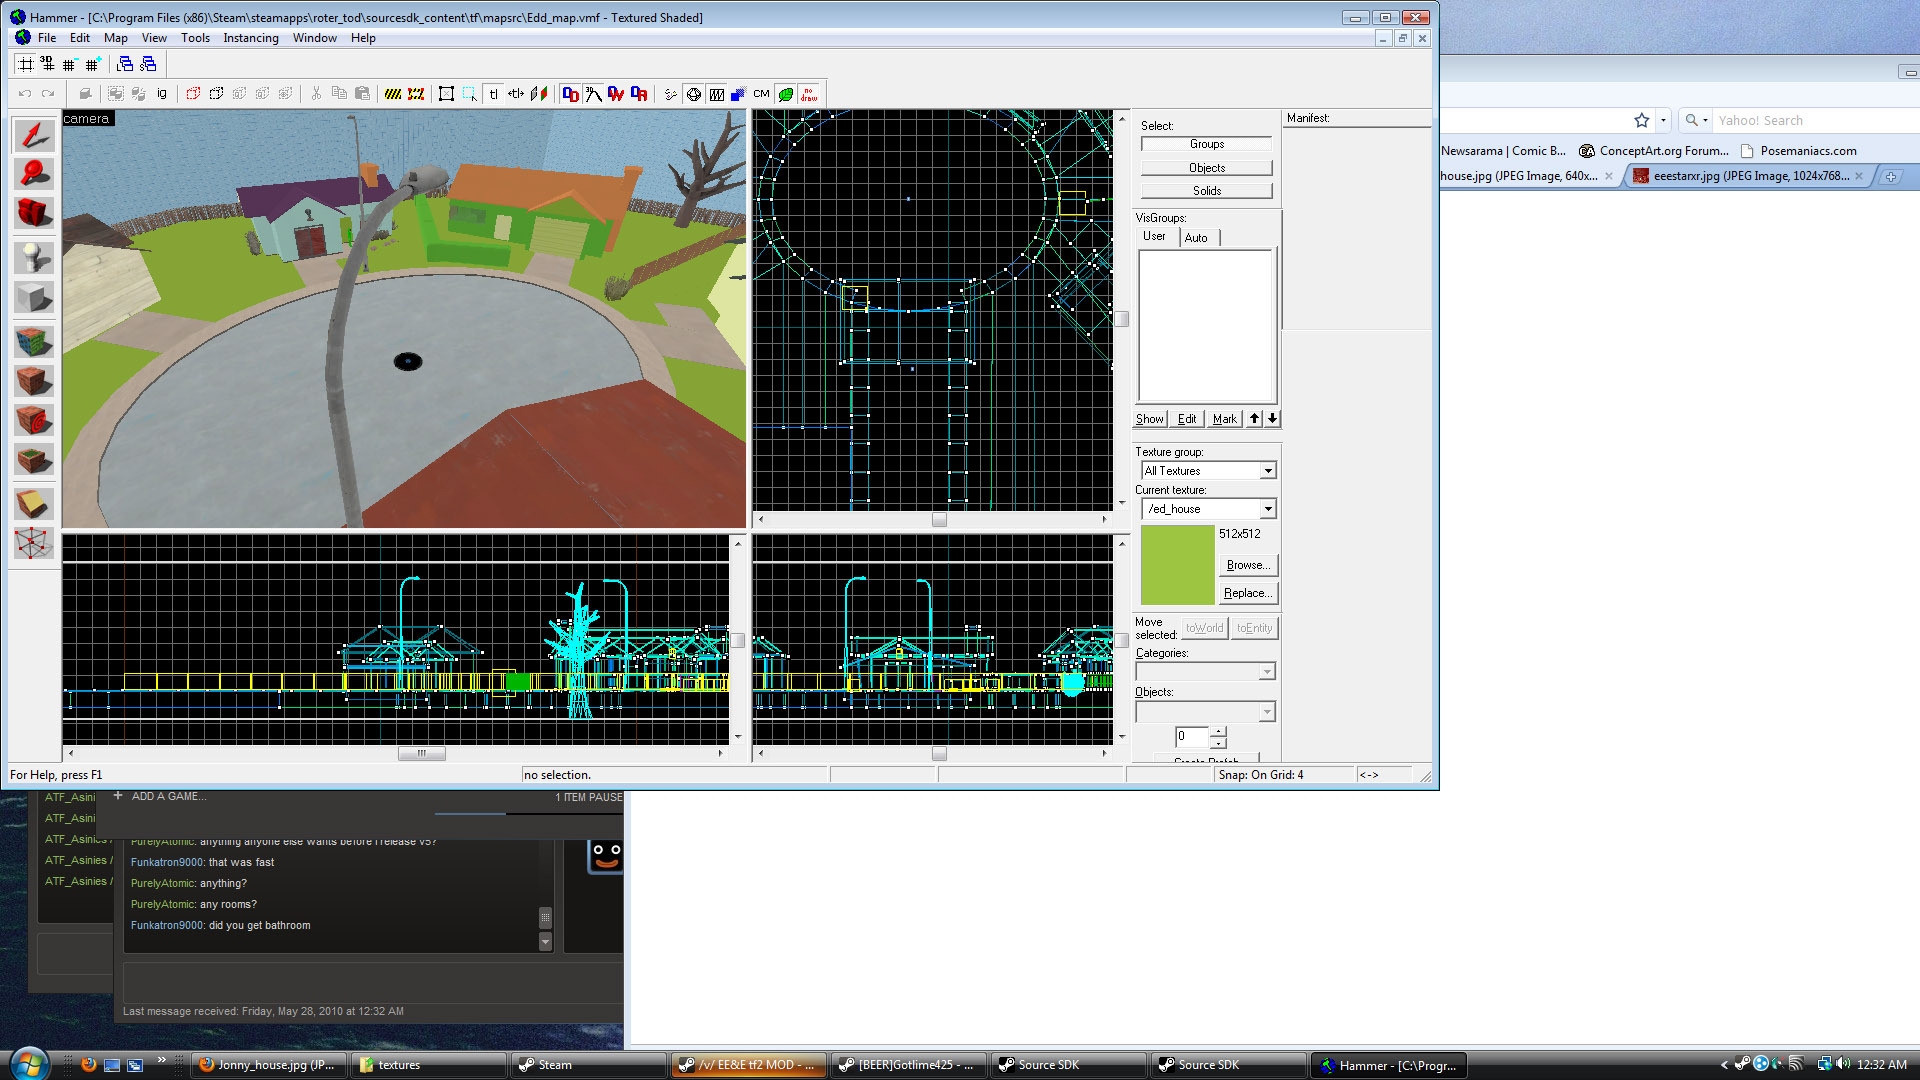Viewport: 1920px width, 1080px height.
Task: Choose the Camera tool
Action: (x=34, y=213)
